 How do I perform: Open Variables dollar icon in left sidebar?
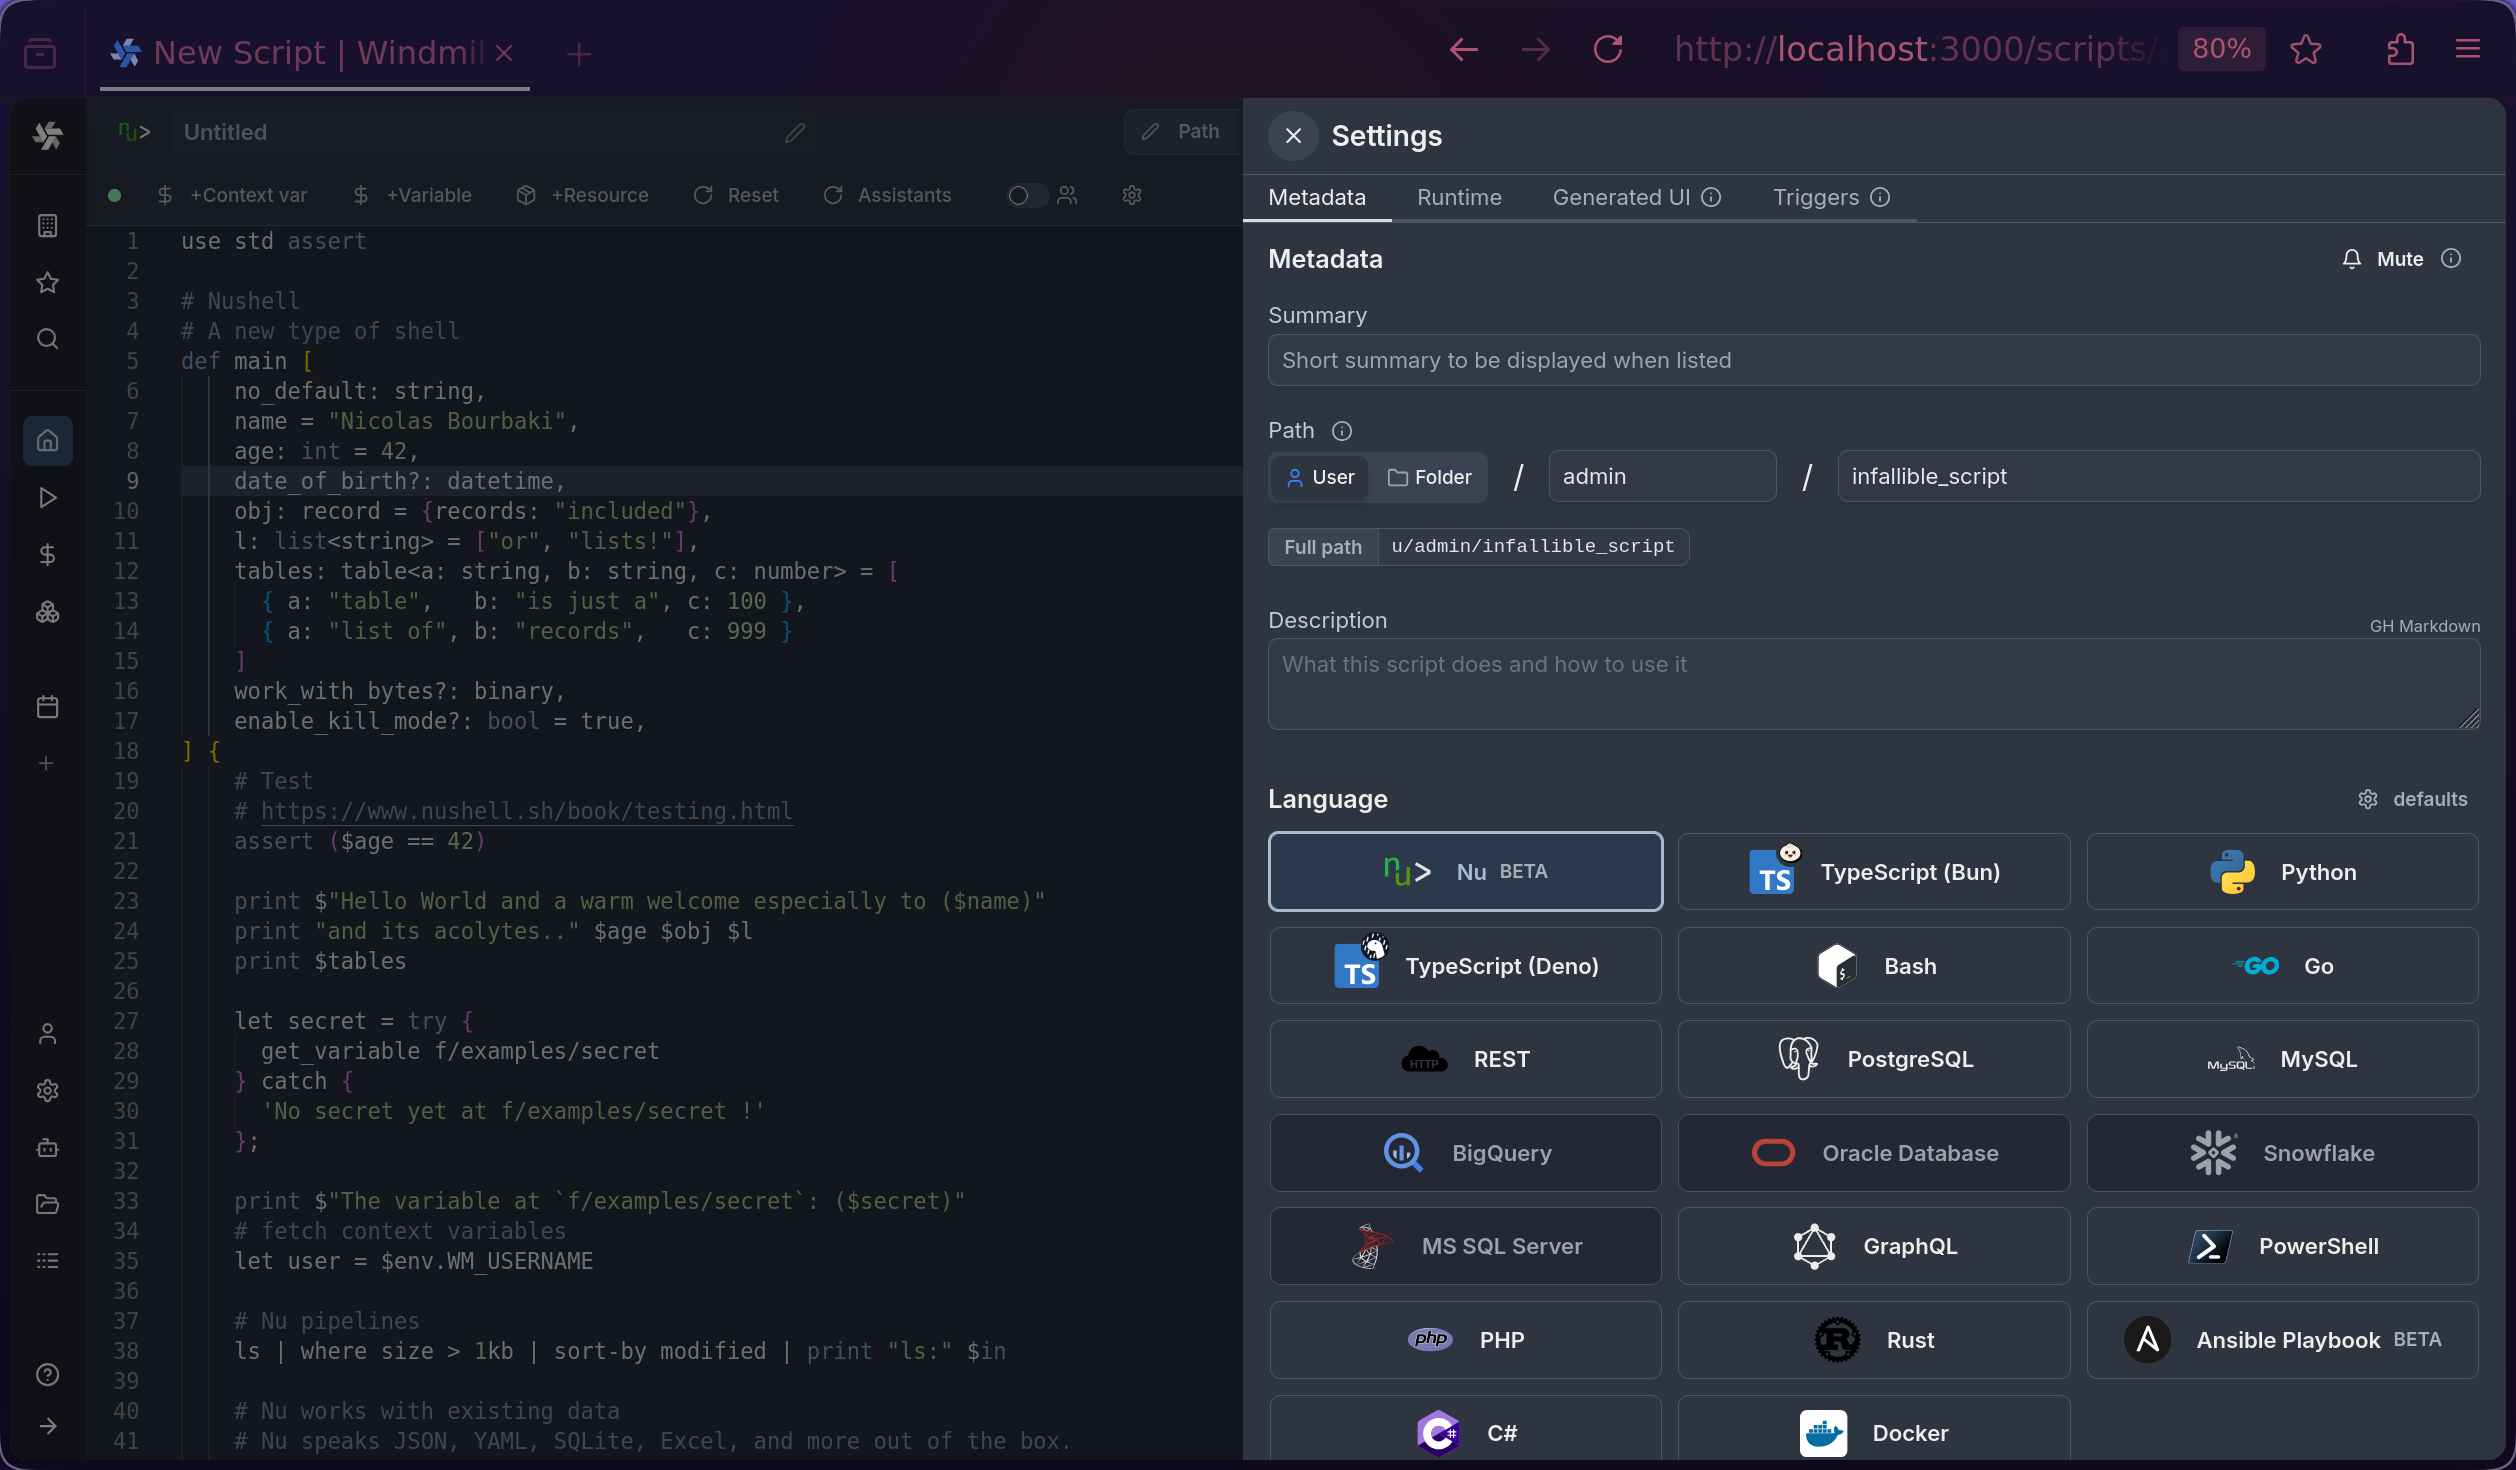47,554
